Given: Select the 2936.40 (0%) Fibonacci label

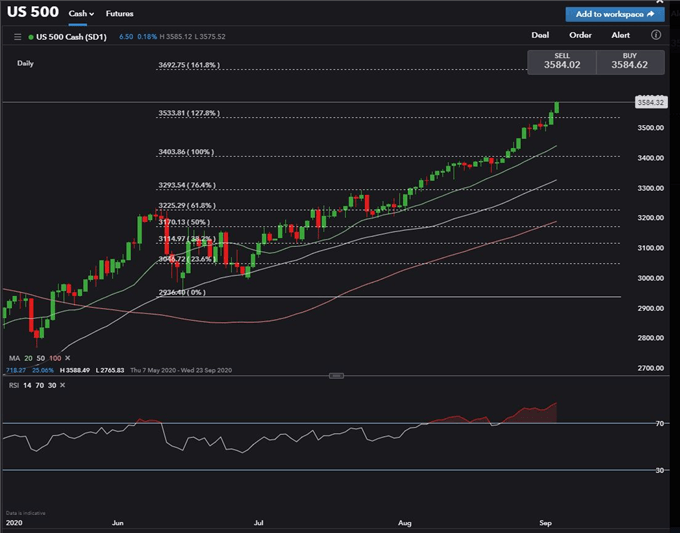Looking at the screenshot, I should point(182,292).
